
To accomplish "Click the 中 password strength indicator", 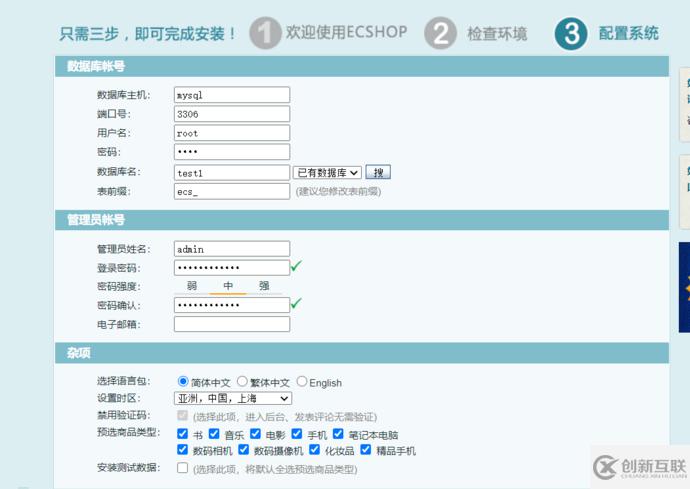I will (228, 286).
